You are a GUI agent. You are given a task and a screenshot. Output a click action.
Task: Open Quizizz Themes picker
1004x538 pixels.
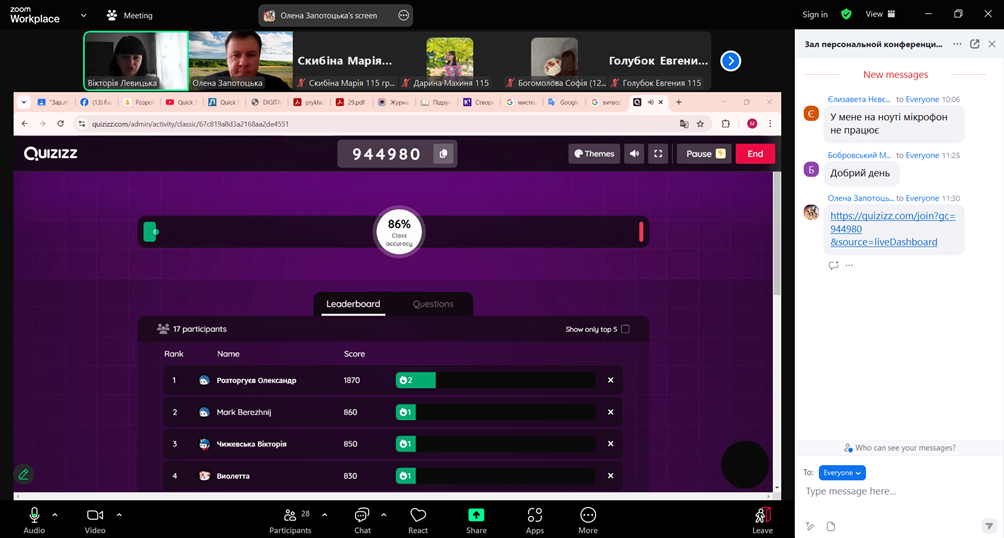(x=594, y=154)
